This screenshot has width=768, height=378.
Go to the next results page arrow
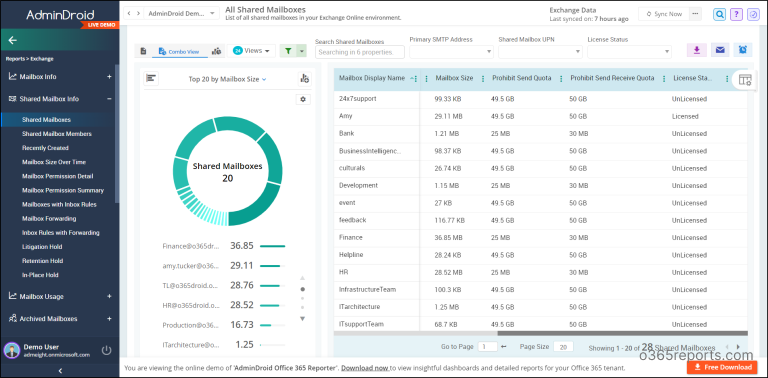tap(739, 347)
